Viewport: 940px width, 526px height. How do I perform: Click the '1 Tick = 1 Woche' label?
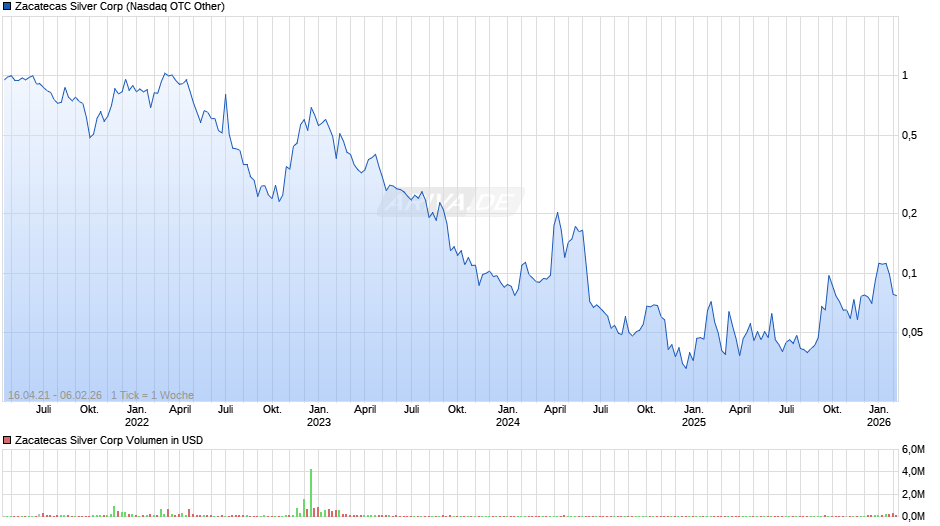pyautogui.click(x=152, y=395)
